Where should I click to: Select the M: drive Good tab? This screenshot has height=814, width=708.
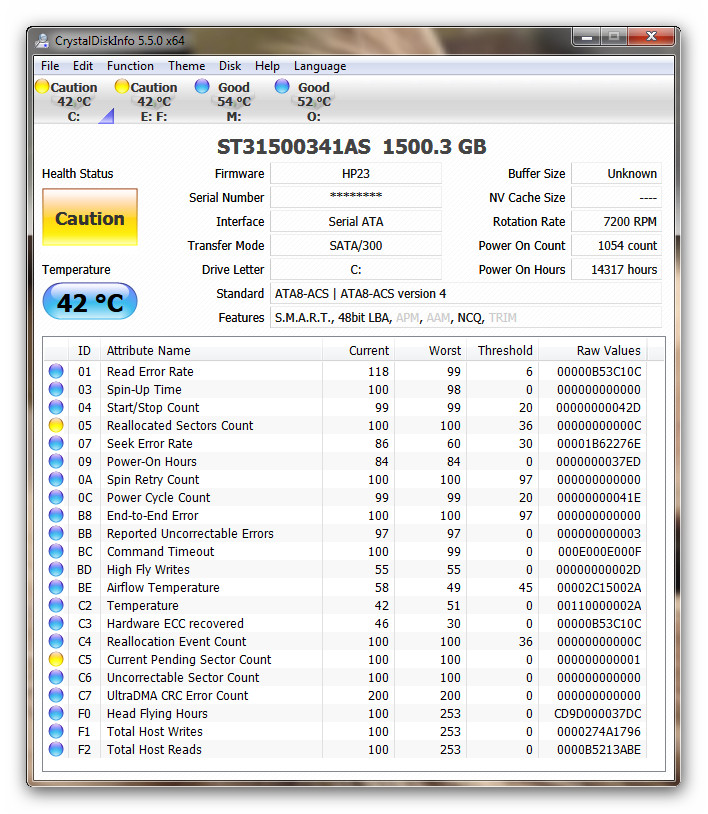tap(227, 101)
